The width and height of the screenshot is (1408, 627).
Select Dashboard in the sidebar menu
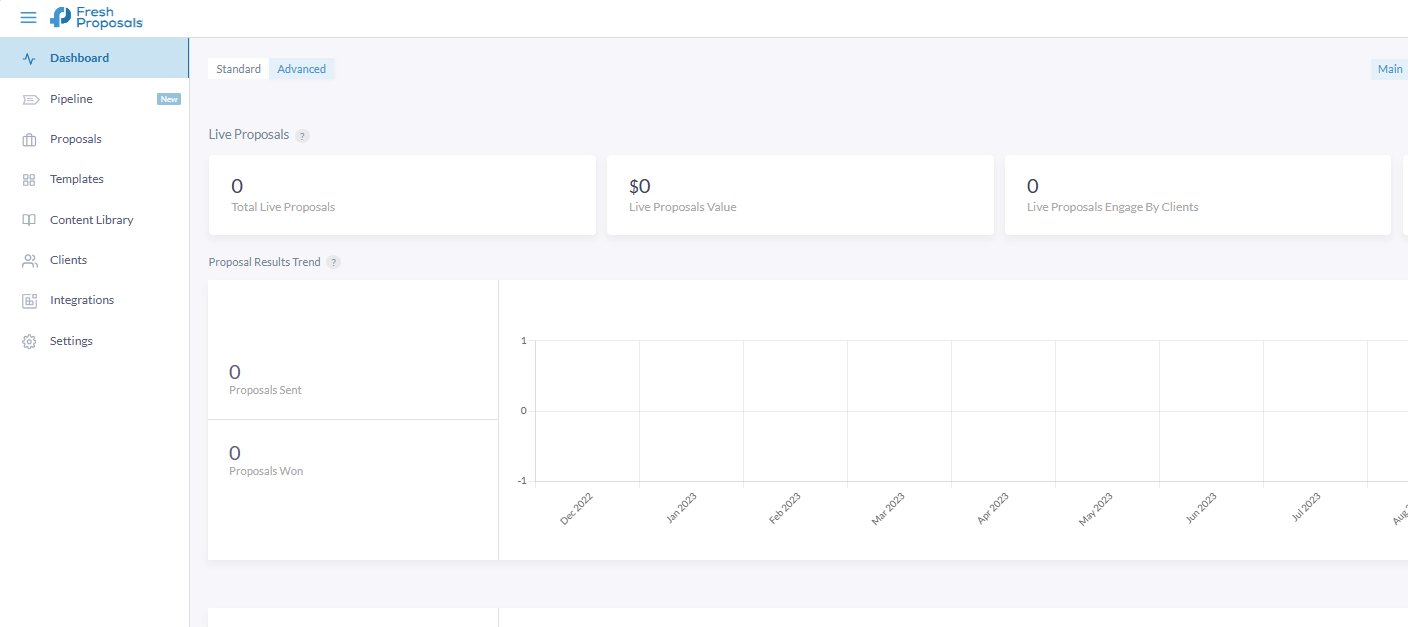[x=79, y=58]
